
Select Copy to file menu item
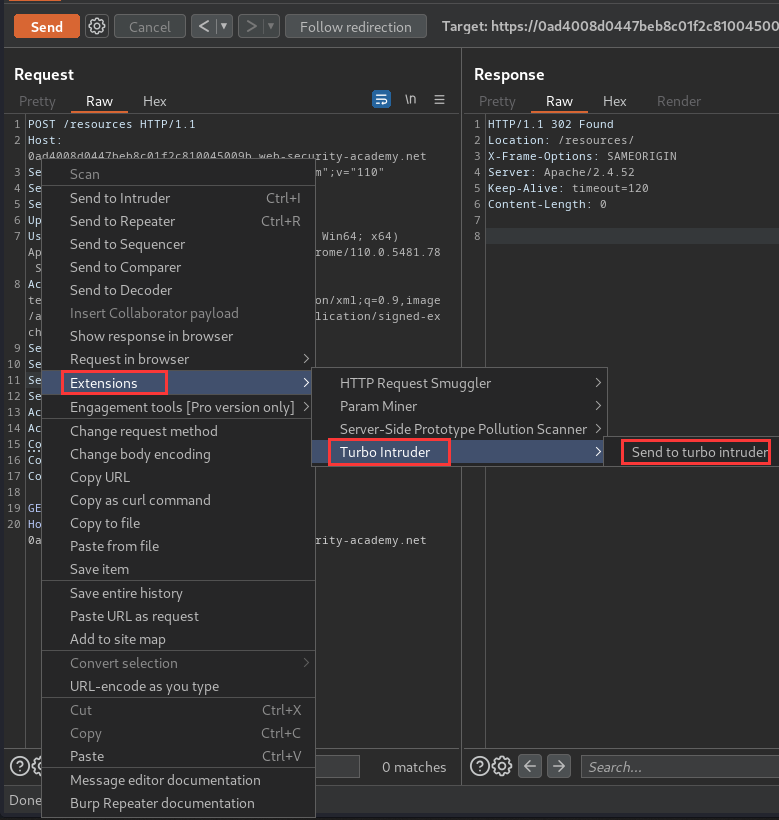click(178, 523)
